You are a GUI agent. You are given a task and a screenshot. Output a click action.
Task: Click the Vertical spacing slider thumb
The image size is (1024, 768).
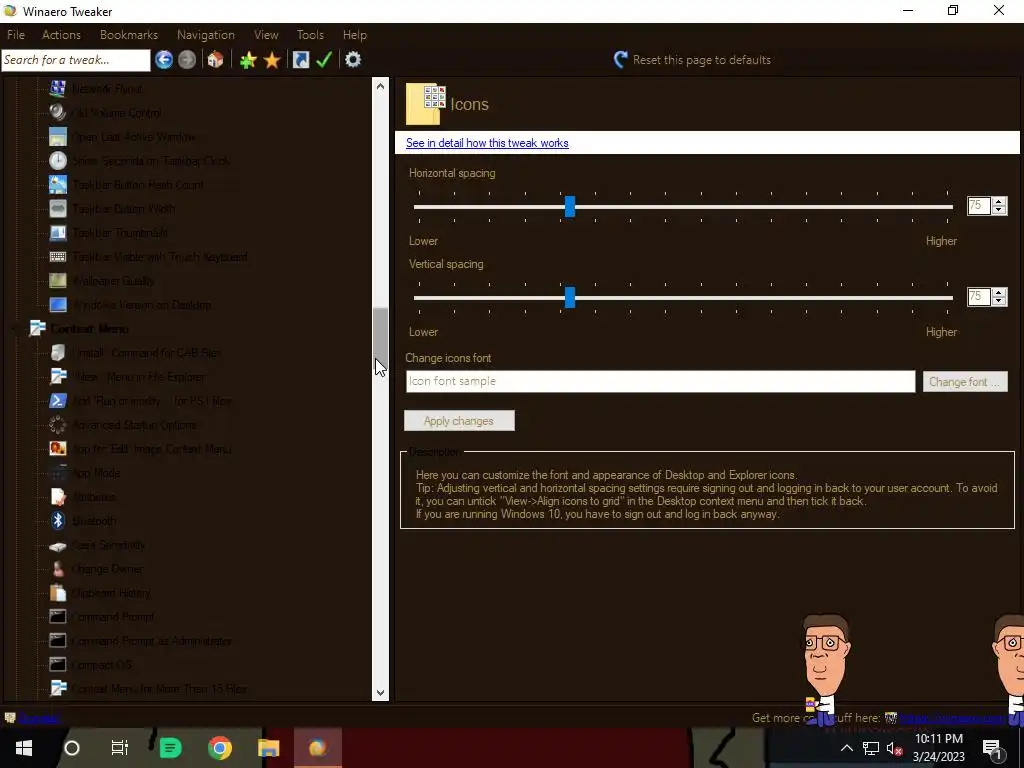(570, 297)
